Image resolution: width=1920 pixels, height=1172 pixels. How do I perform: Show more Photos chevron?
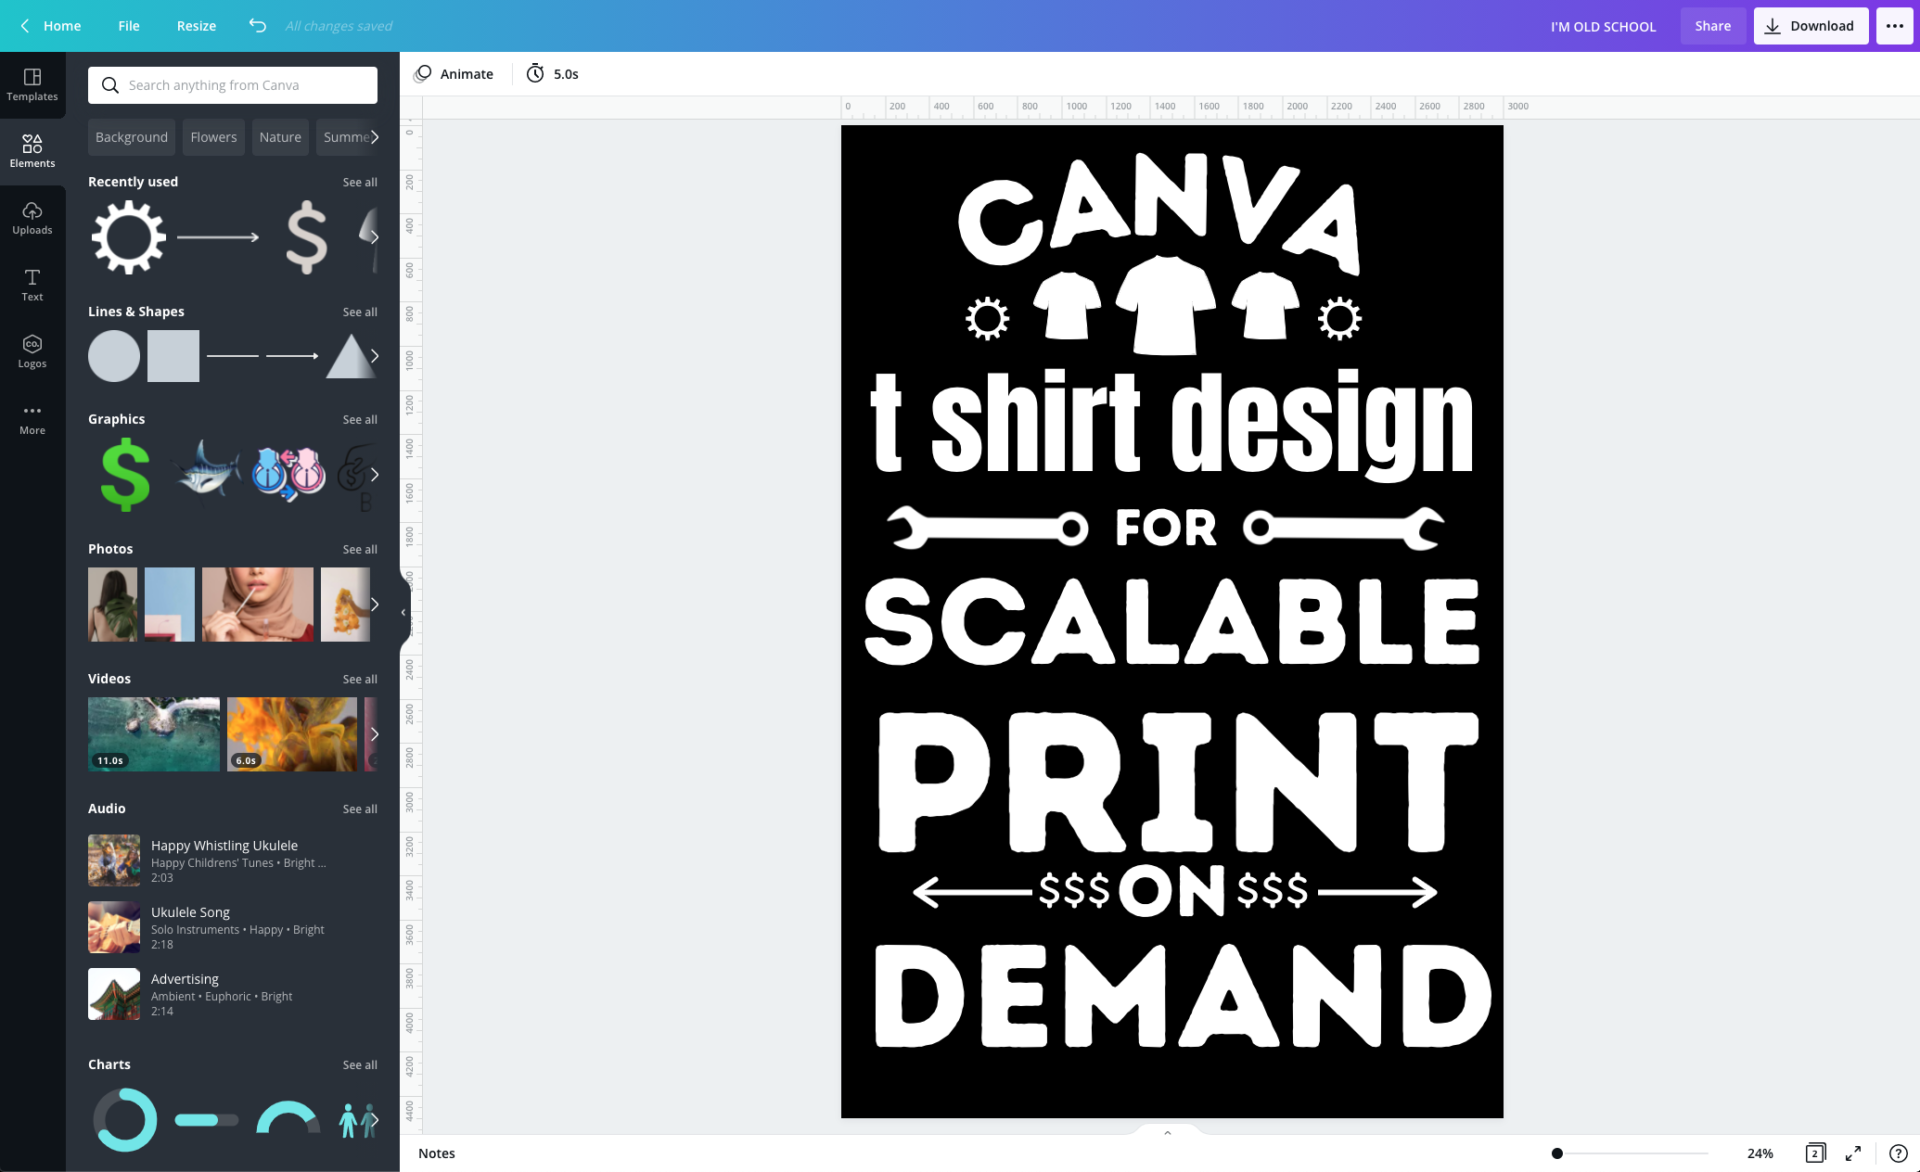(x=374, y=604)
